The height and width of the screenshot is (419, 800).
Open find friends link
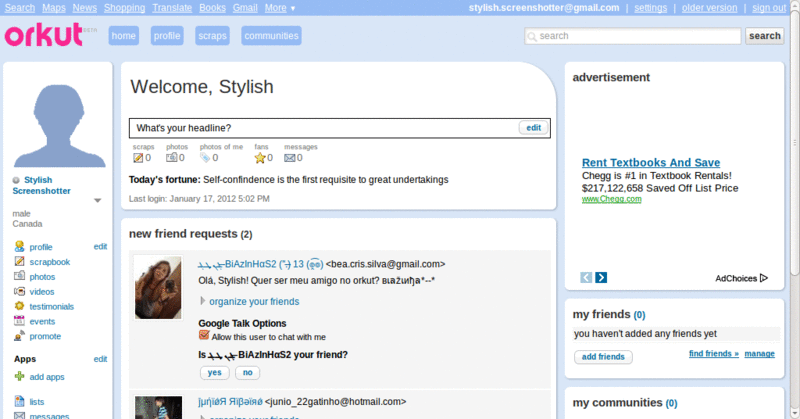coord(714,354)
